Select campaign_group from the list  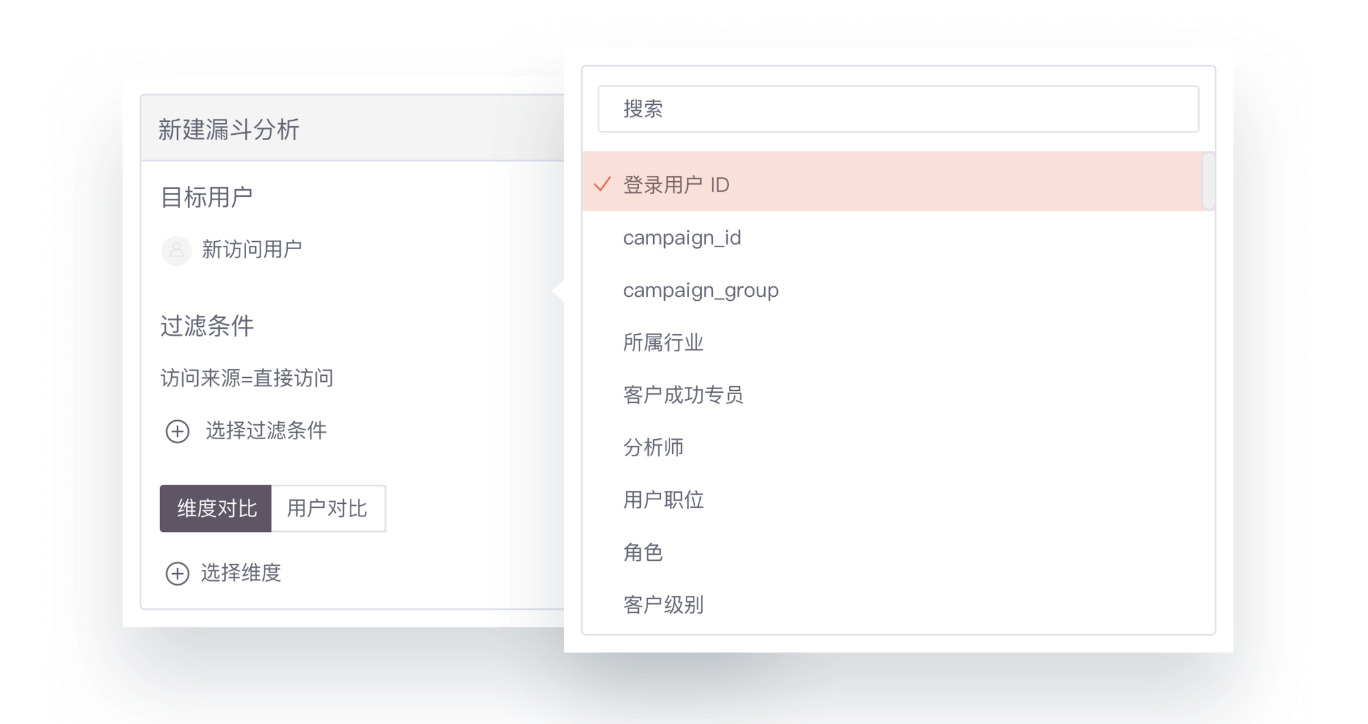tap(701, 290)
